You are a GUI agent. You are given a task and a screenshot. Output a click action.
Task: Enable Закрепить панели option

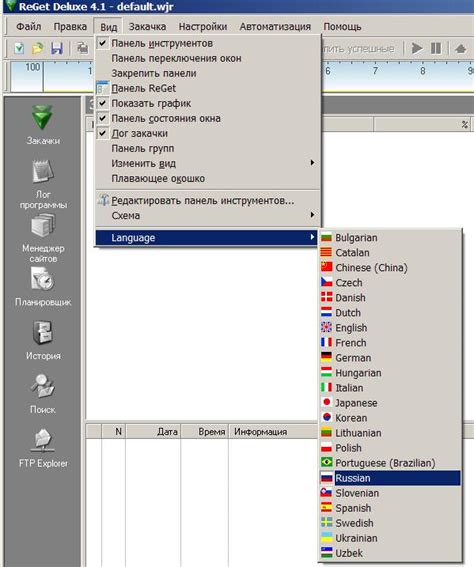(208, 73)
